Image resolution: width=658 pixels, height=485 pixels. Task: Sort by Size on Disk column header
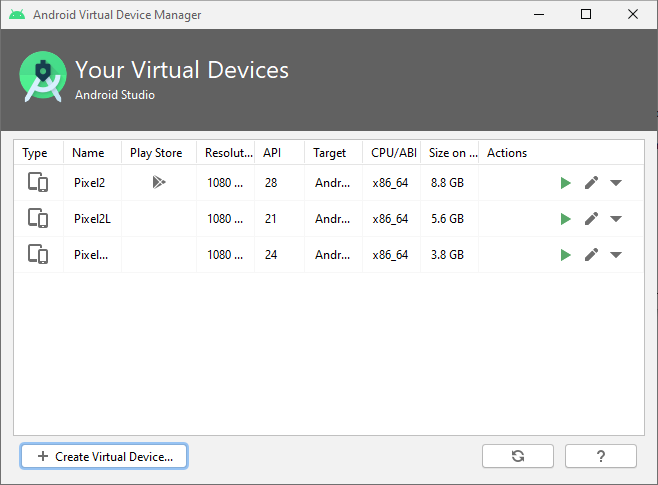pos(449,153)
